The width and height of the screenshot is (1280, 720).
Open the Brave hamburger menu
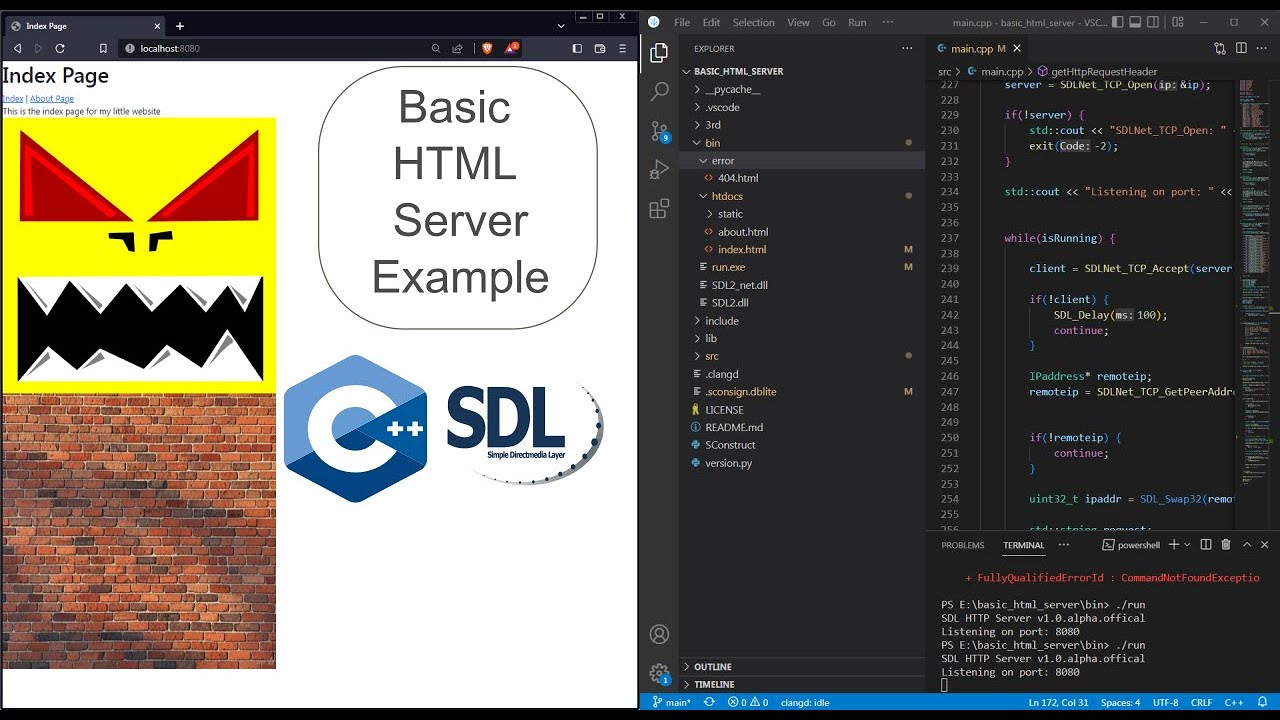[622, 48]
